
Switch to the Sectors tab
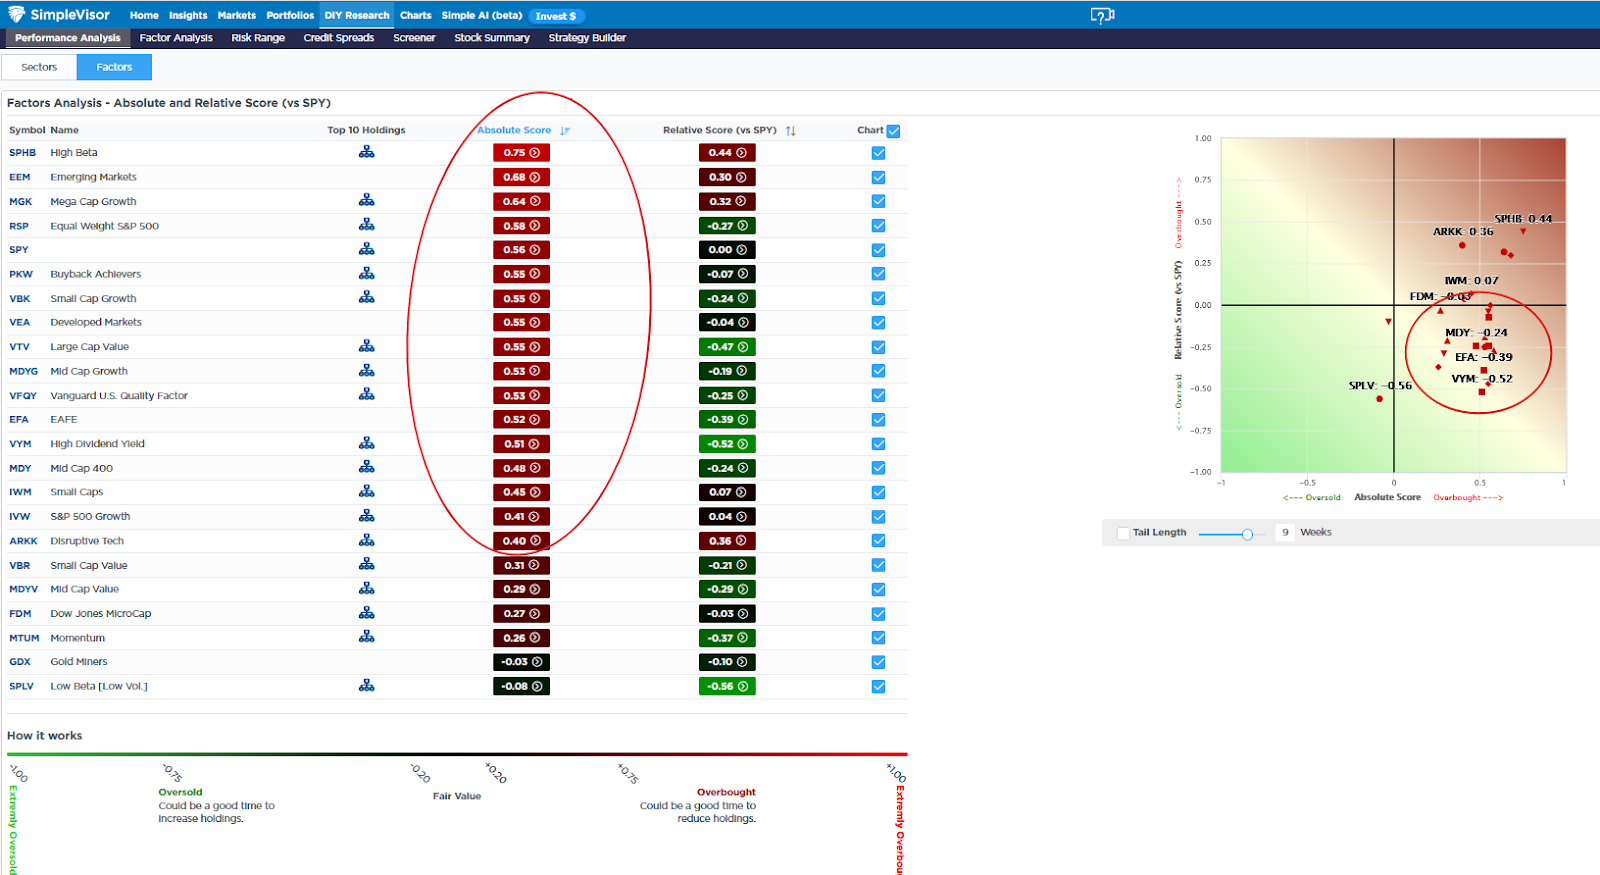39,67
